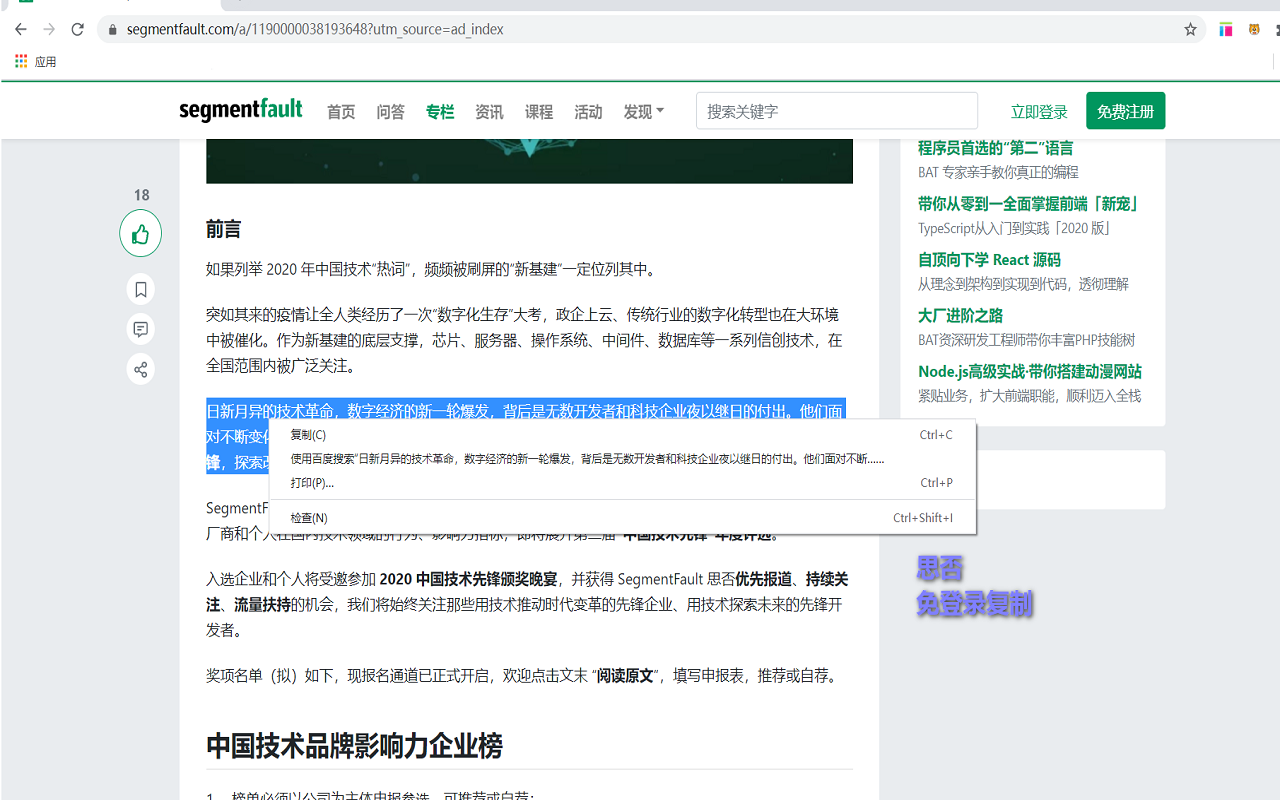The image size is (1280, 800).
Task: Open 专栏 navigation item
Action: [440, 112]
